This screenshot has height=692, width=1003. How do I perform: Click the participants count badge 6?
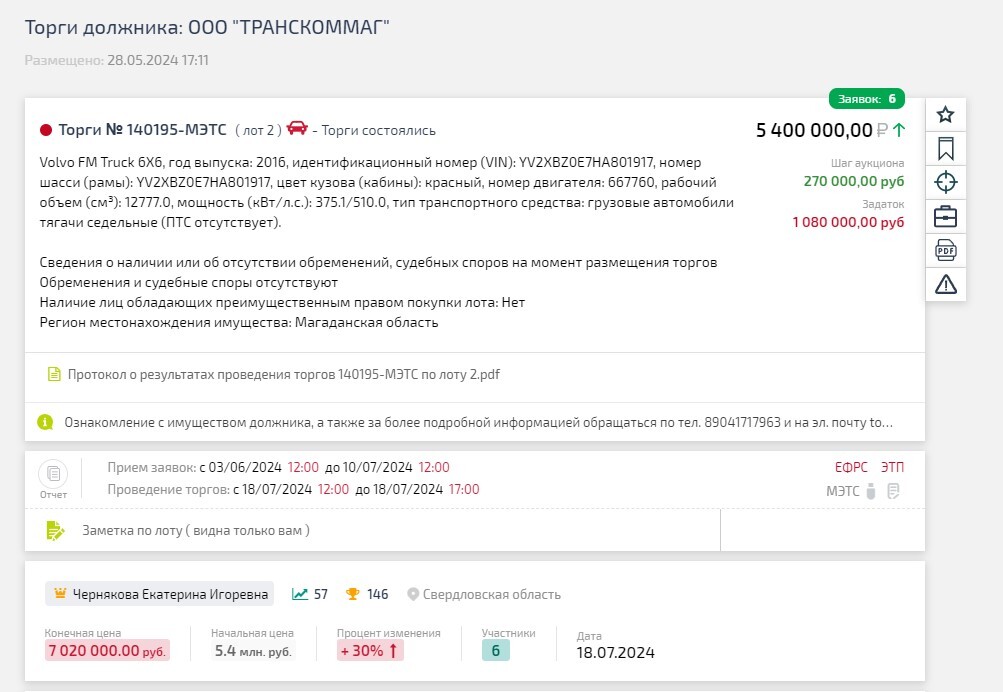pyautogui.click(x=495, y=650)
